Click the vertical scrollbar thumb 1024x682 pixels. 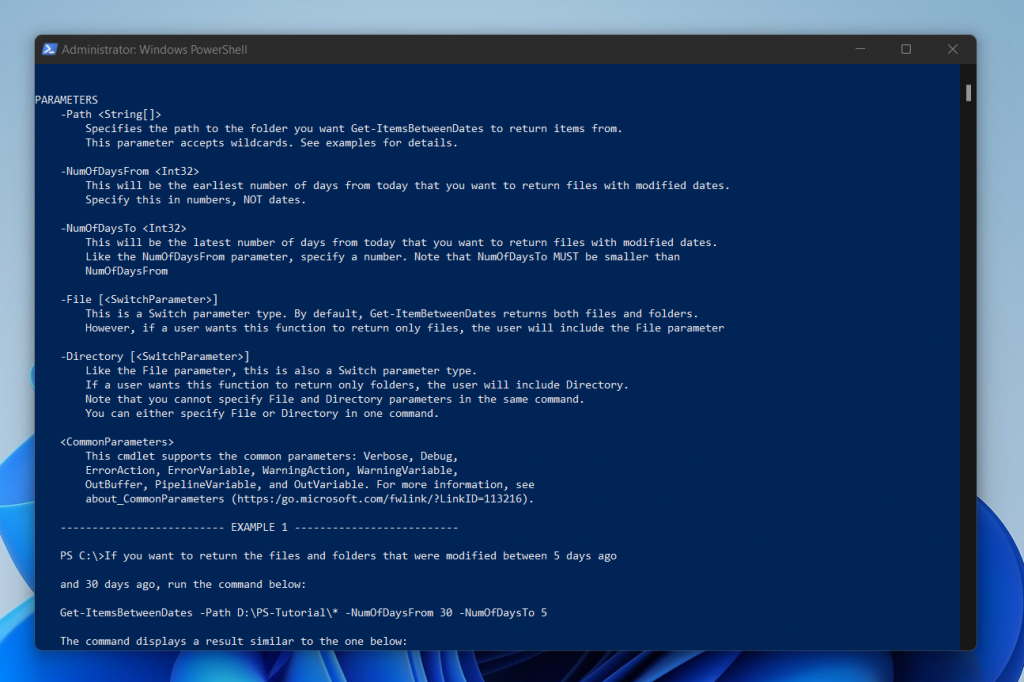point(968,93)
